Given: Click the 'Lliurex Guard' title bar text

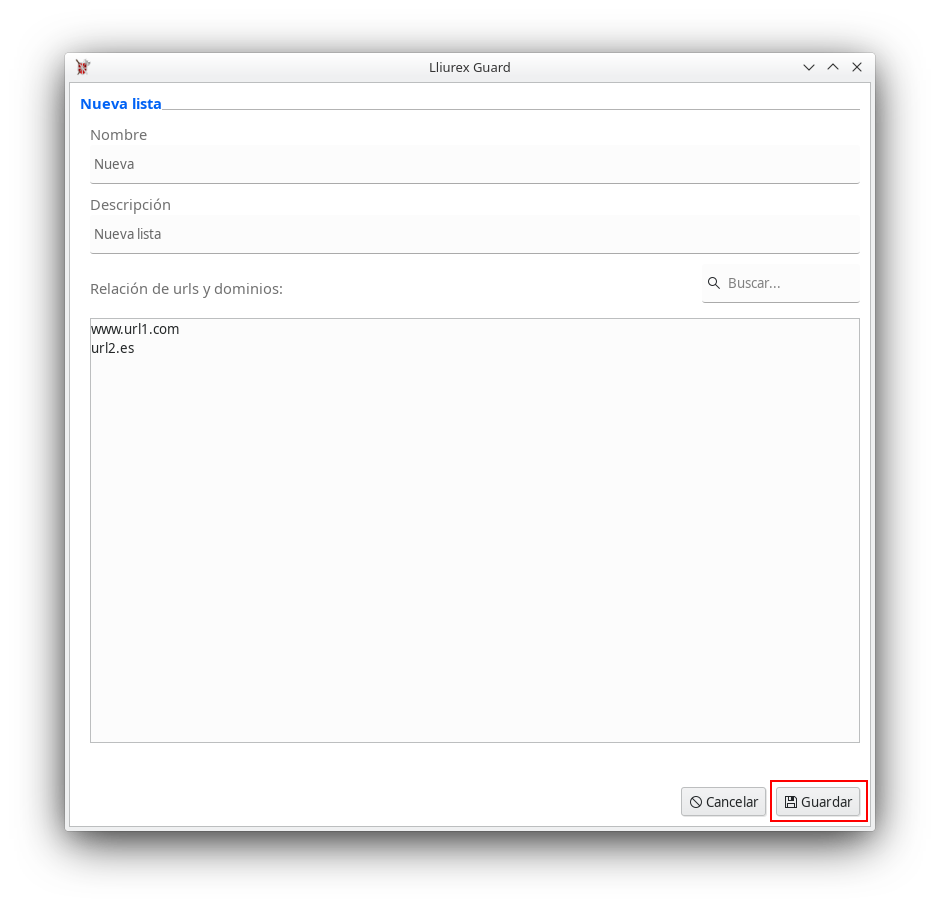Looking at the screenshot, I should coord(469,67).
